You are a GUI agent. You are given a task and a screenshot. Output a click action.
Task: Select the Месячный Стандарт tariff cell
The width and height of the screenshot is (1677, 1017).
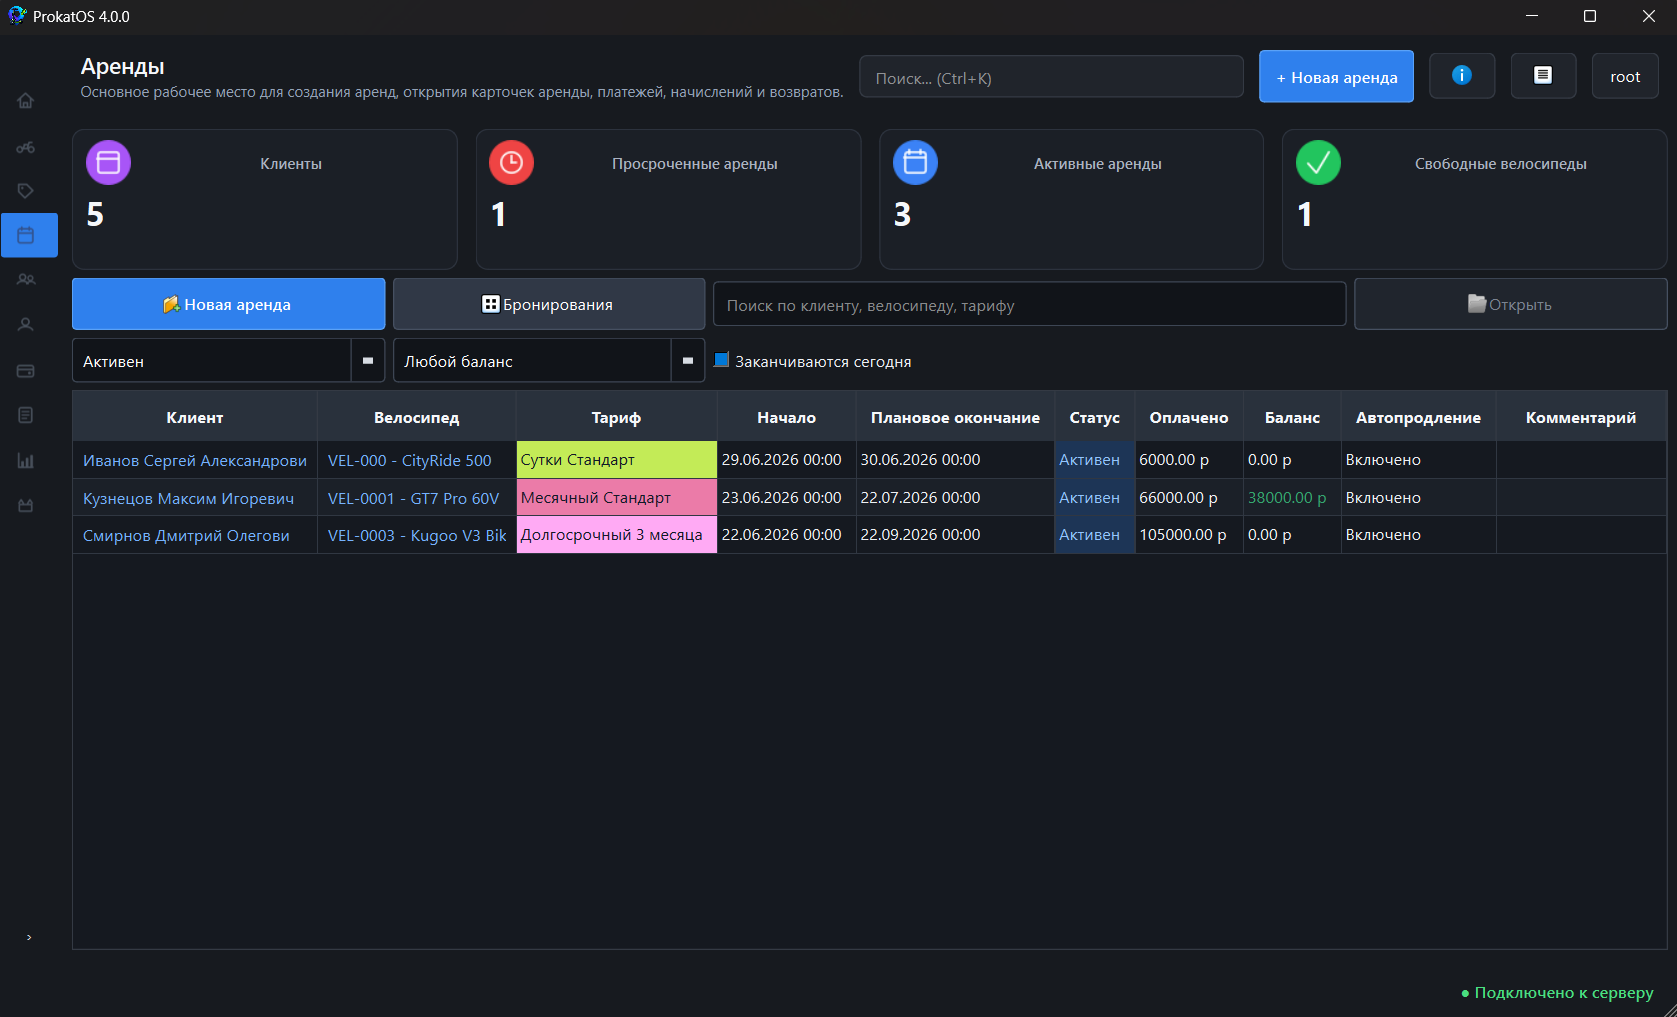[616, 498]
